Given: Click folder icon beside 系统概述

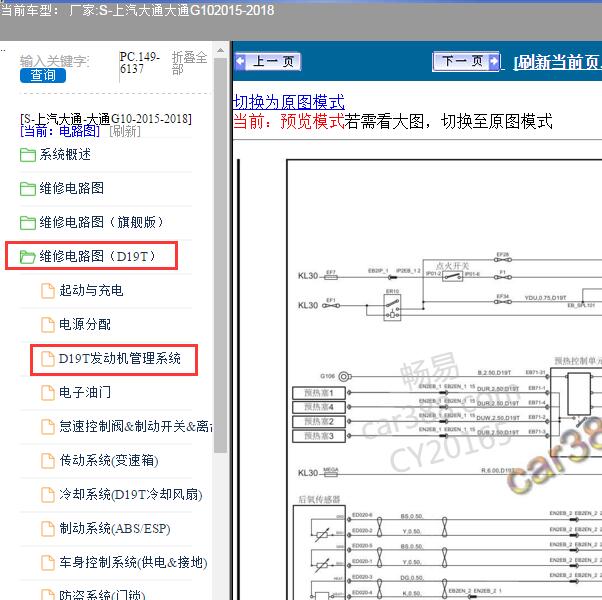Looking at the screenshot, I should click(x=28, y=155).
